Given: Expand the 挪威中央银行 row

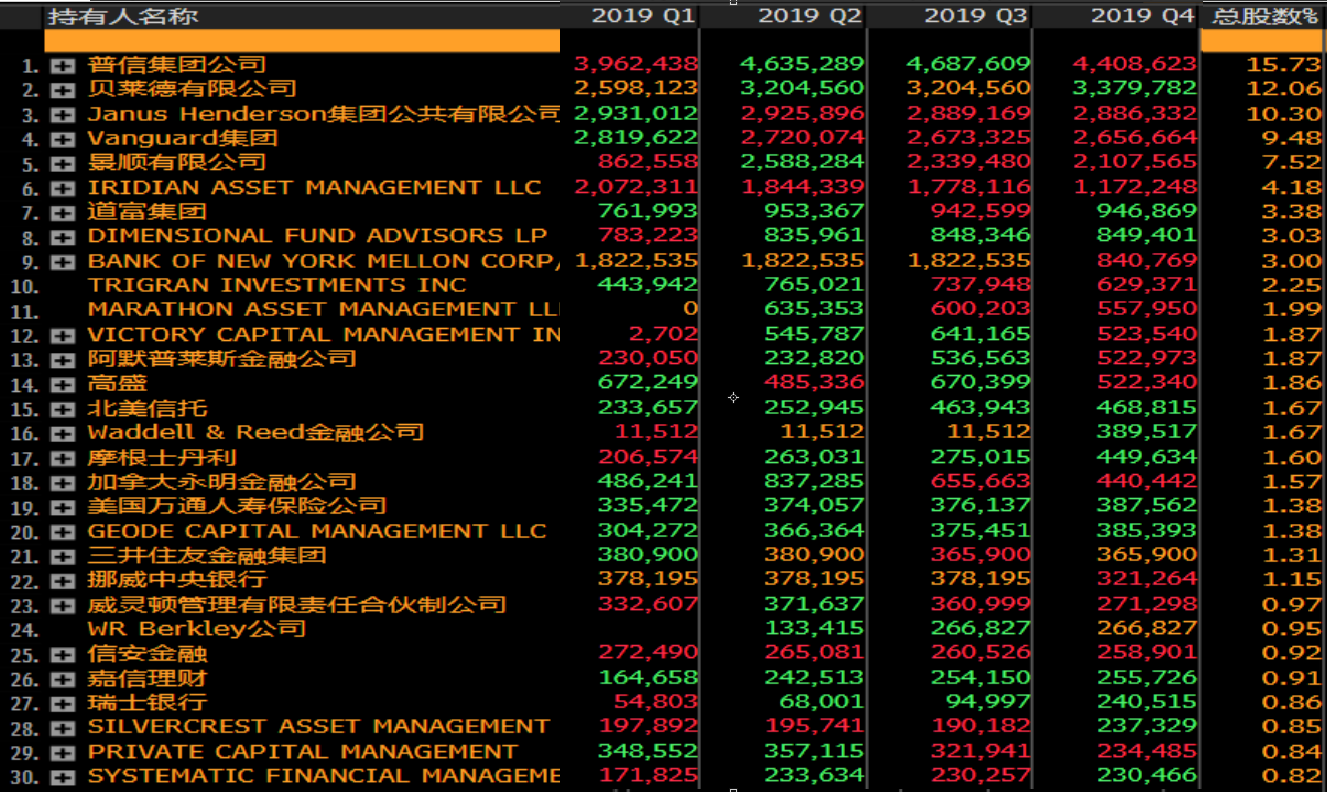Looking at the screenshot, I should [x=63, y=581].
